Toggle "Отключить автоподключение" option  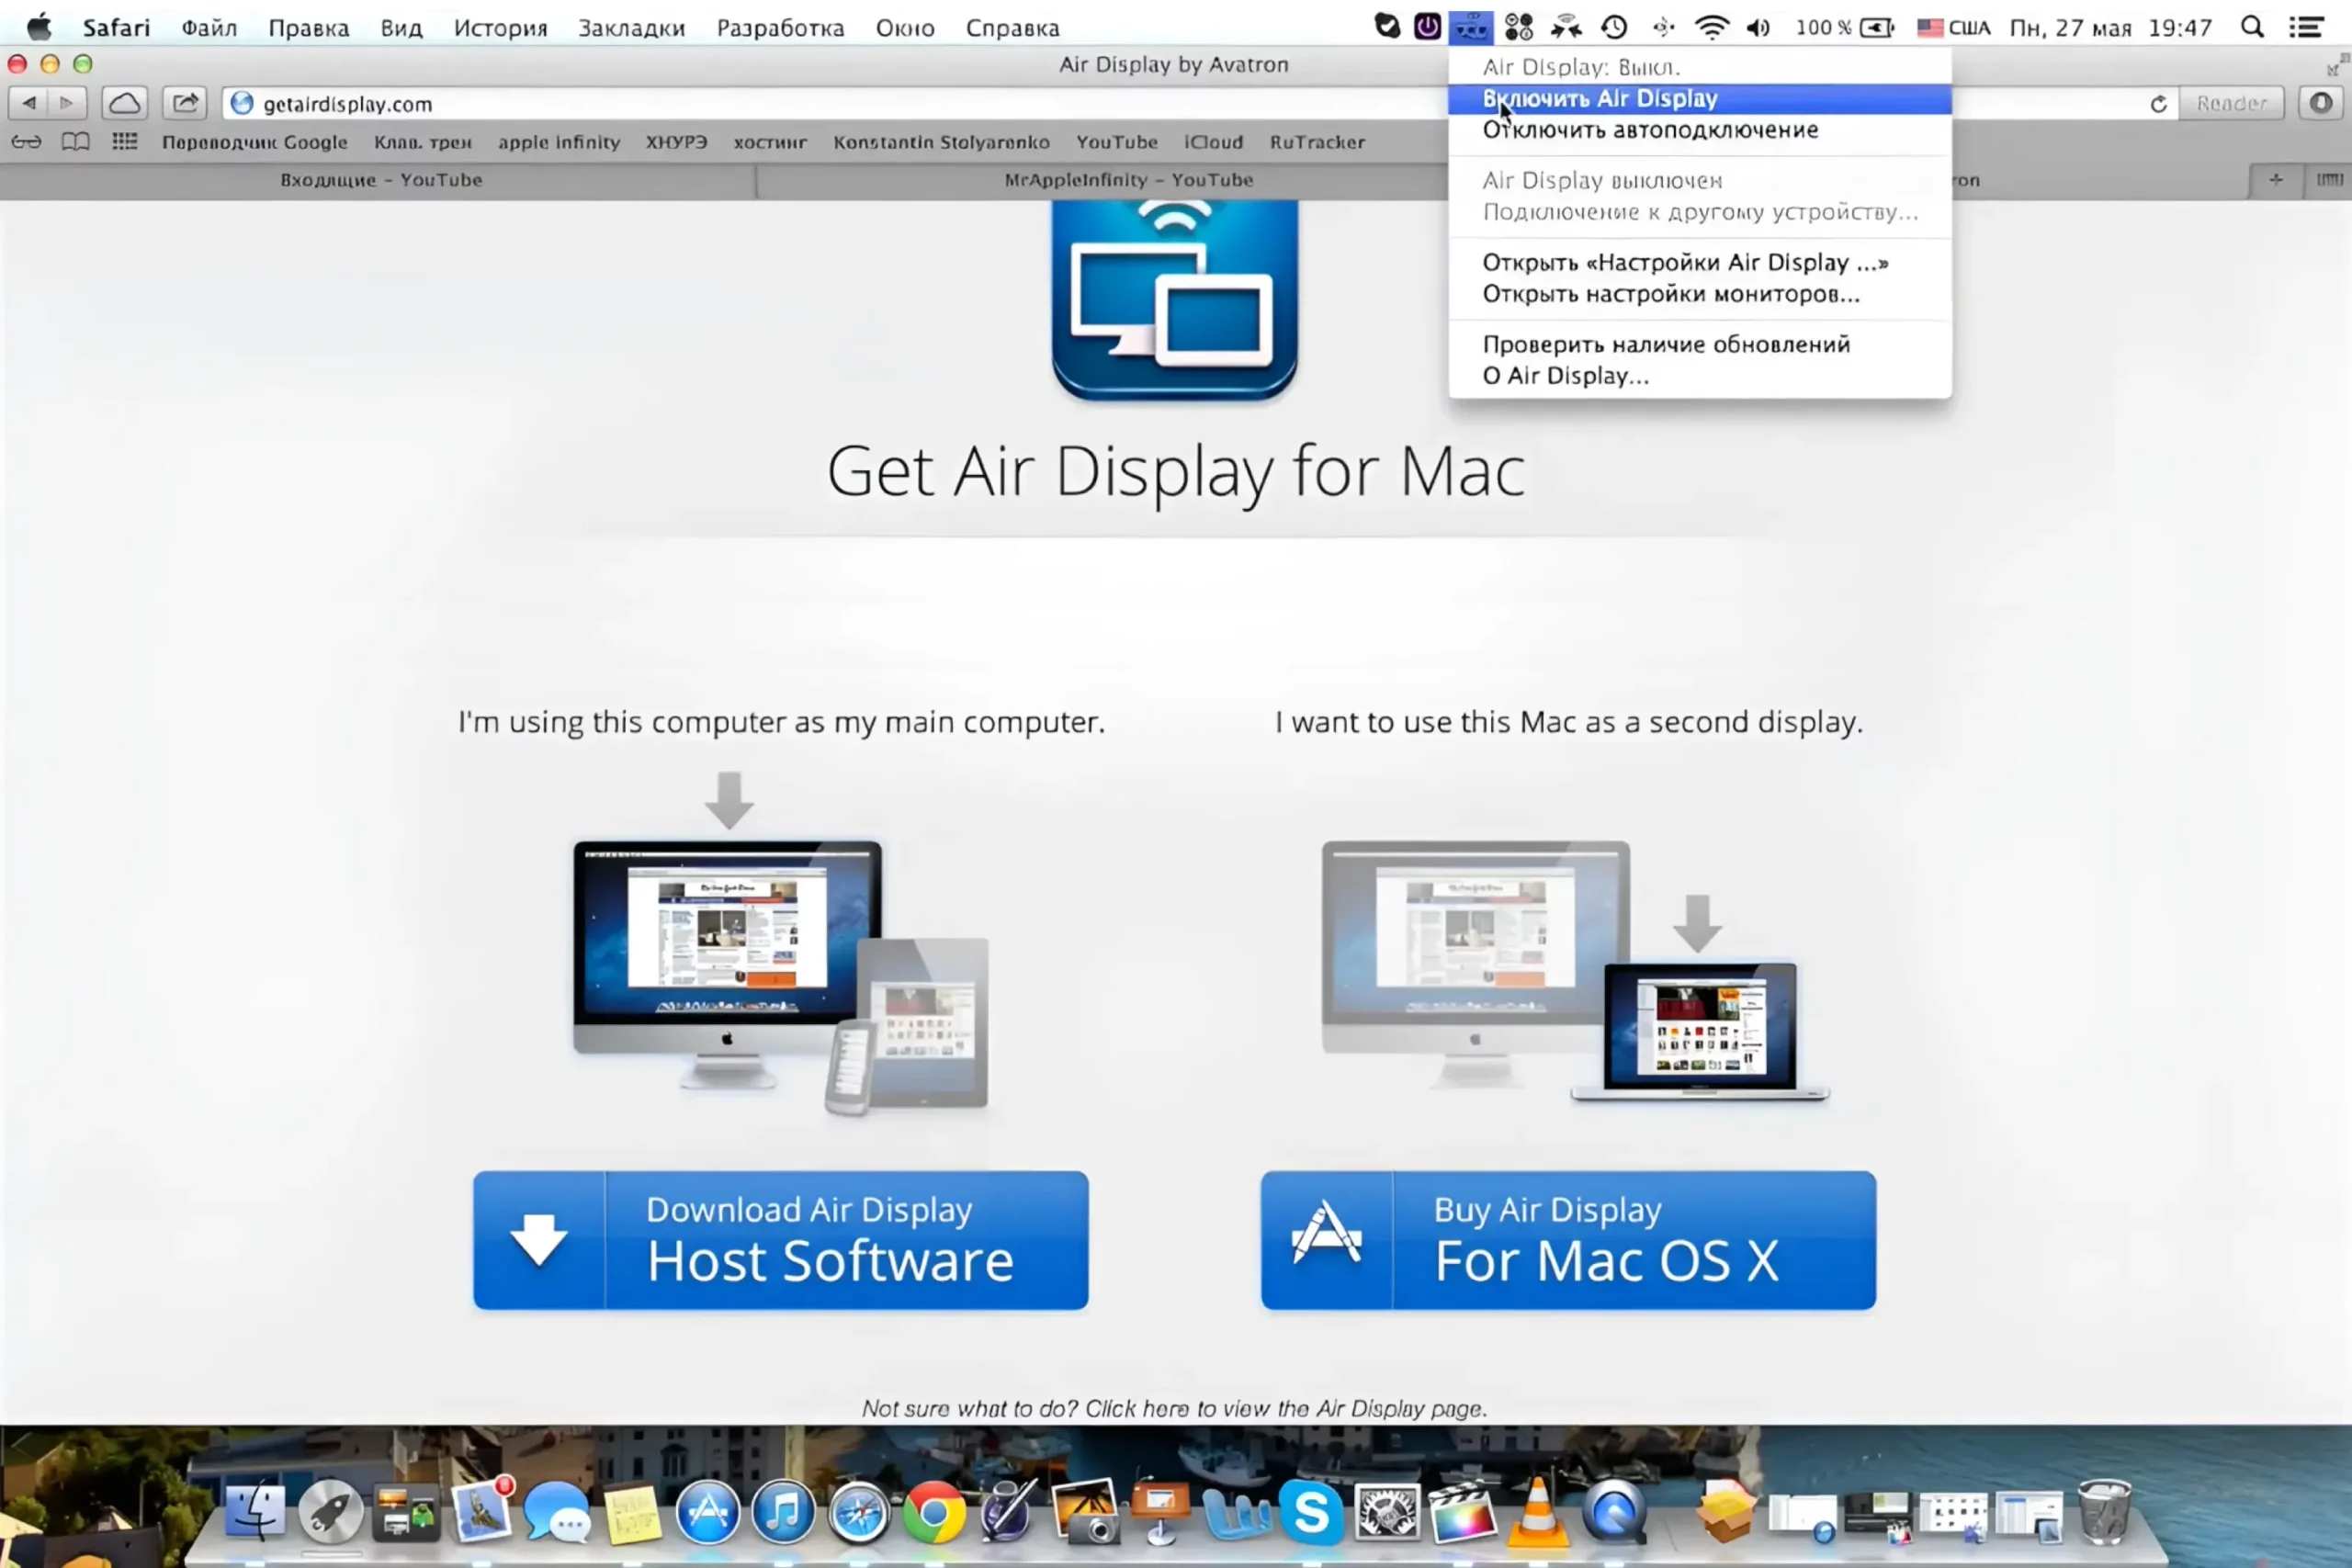click(1650, 130)
